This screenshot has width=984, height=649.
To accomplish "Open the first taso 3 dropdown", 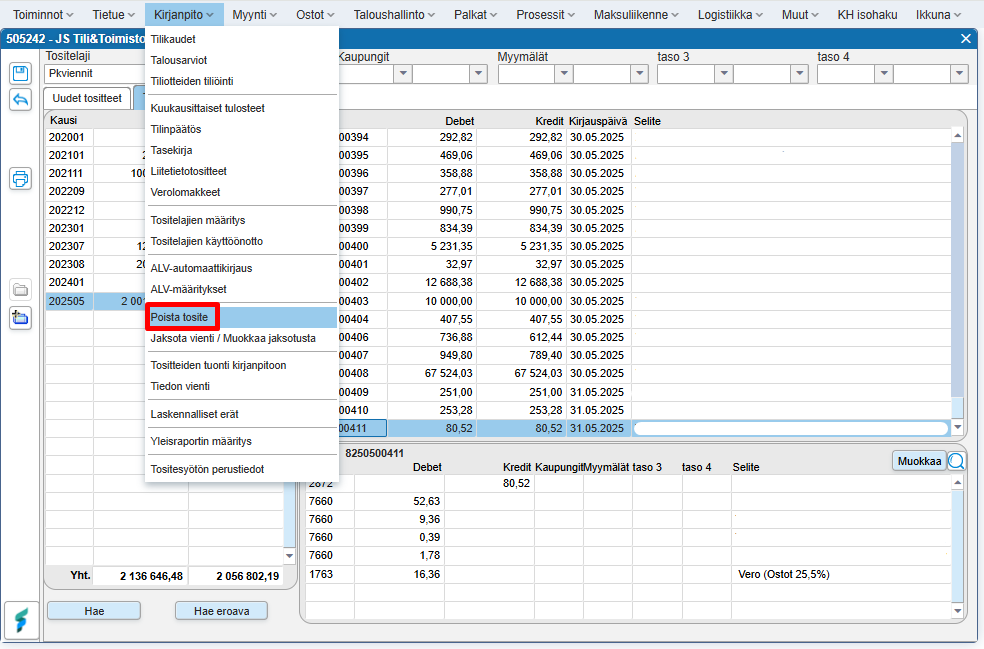I will [723, 74].
